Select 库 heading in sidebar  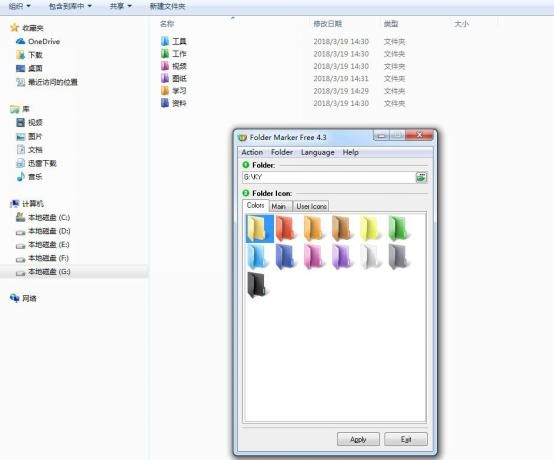tap(20, 109)
